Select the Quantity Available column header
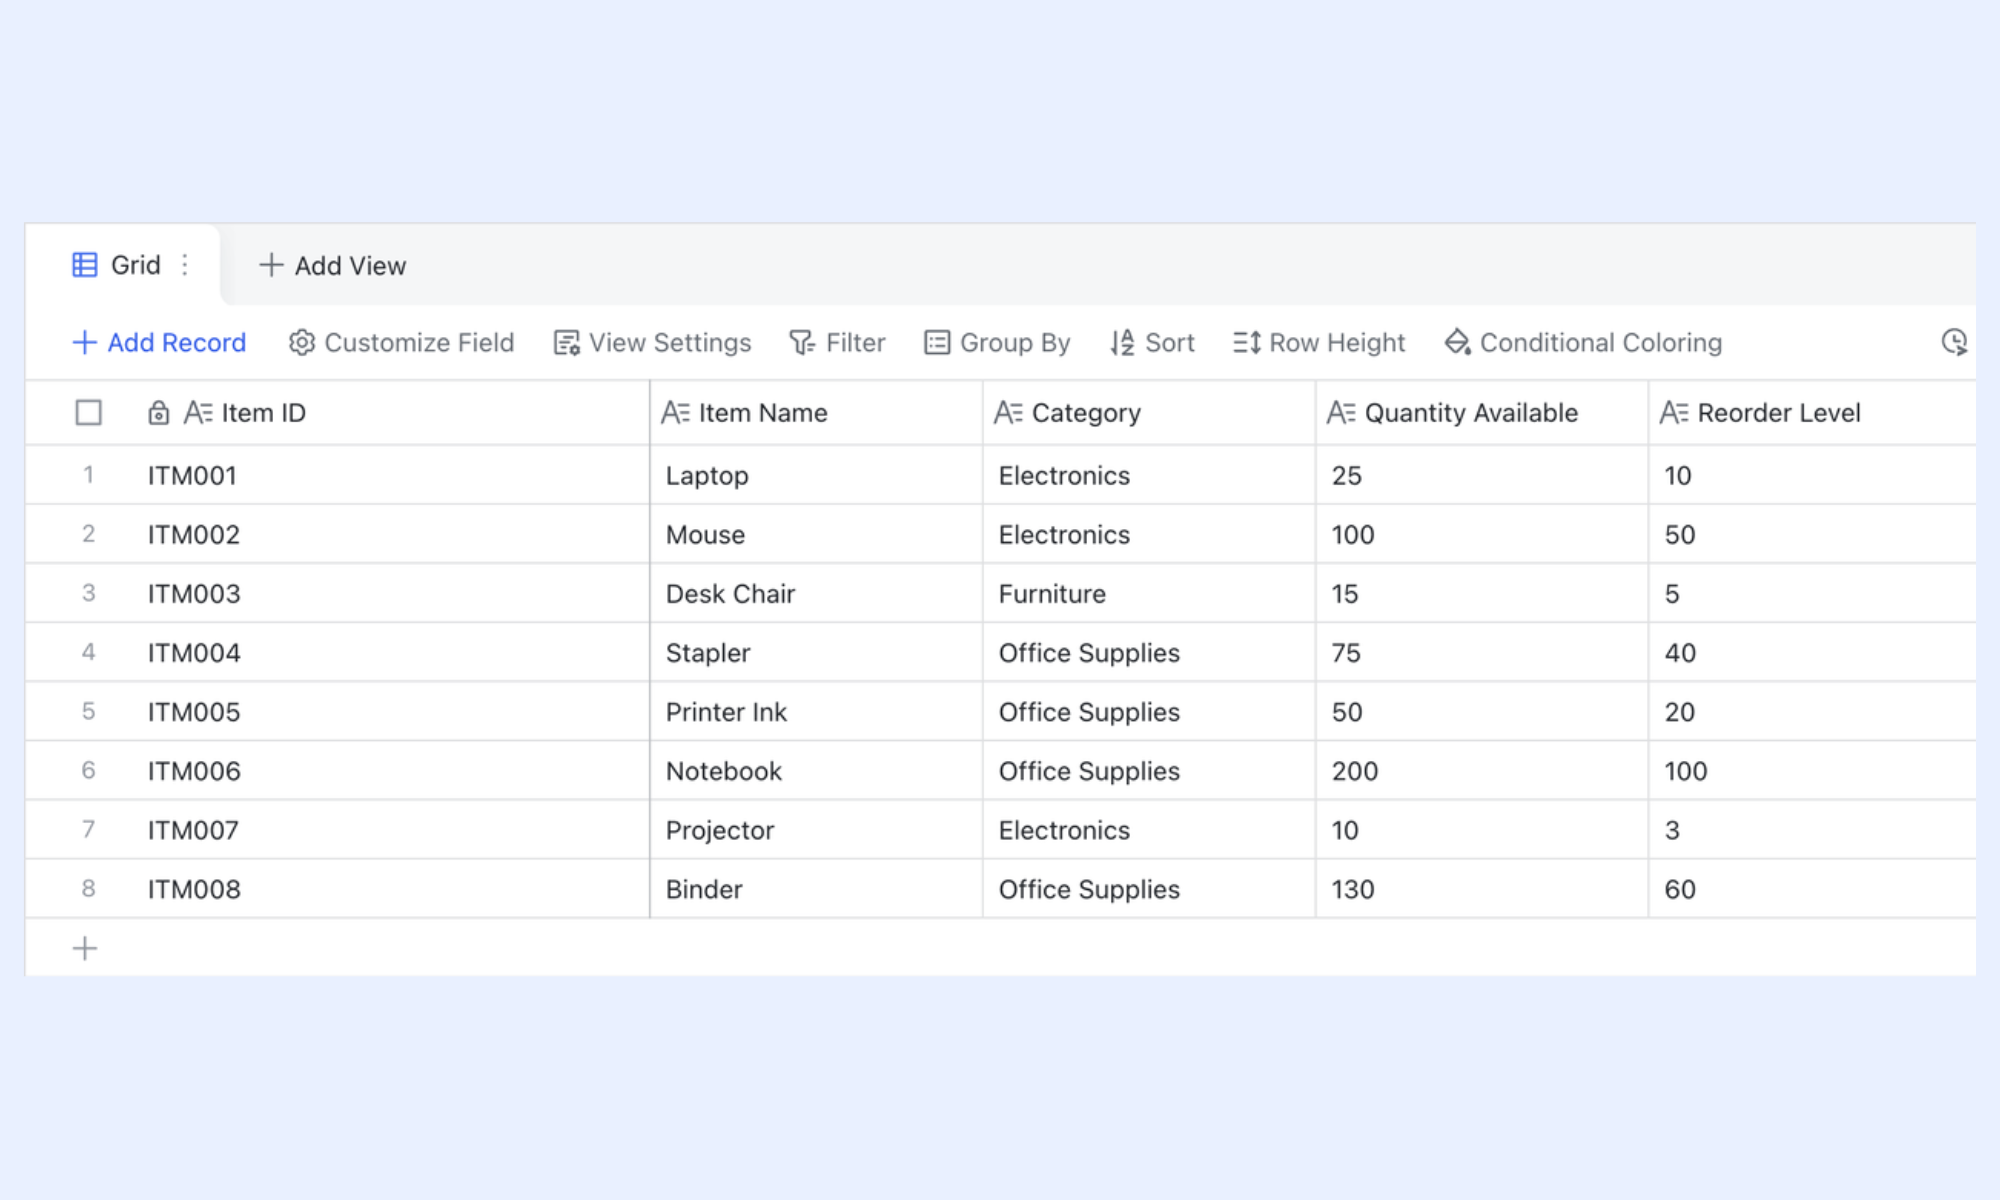2000x1200 pixels. pyautogui.click(x=1482, y=413)
